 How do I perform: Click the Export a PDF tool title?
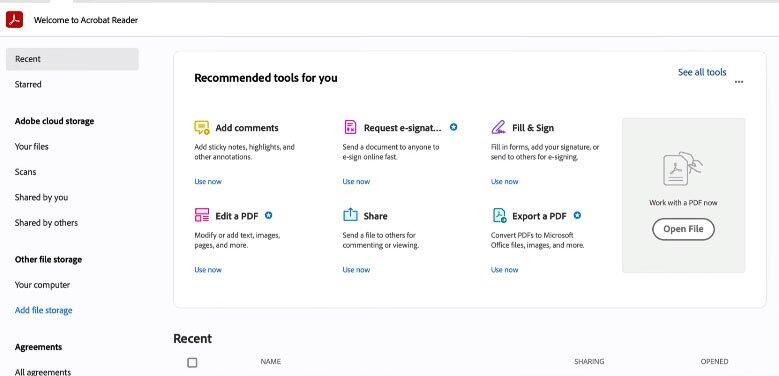540,216
